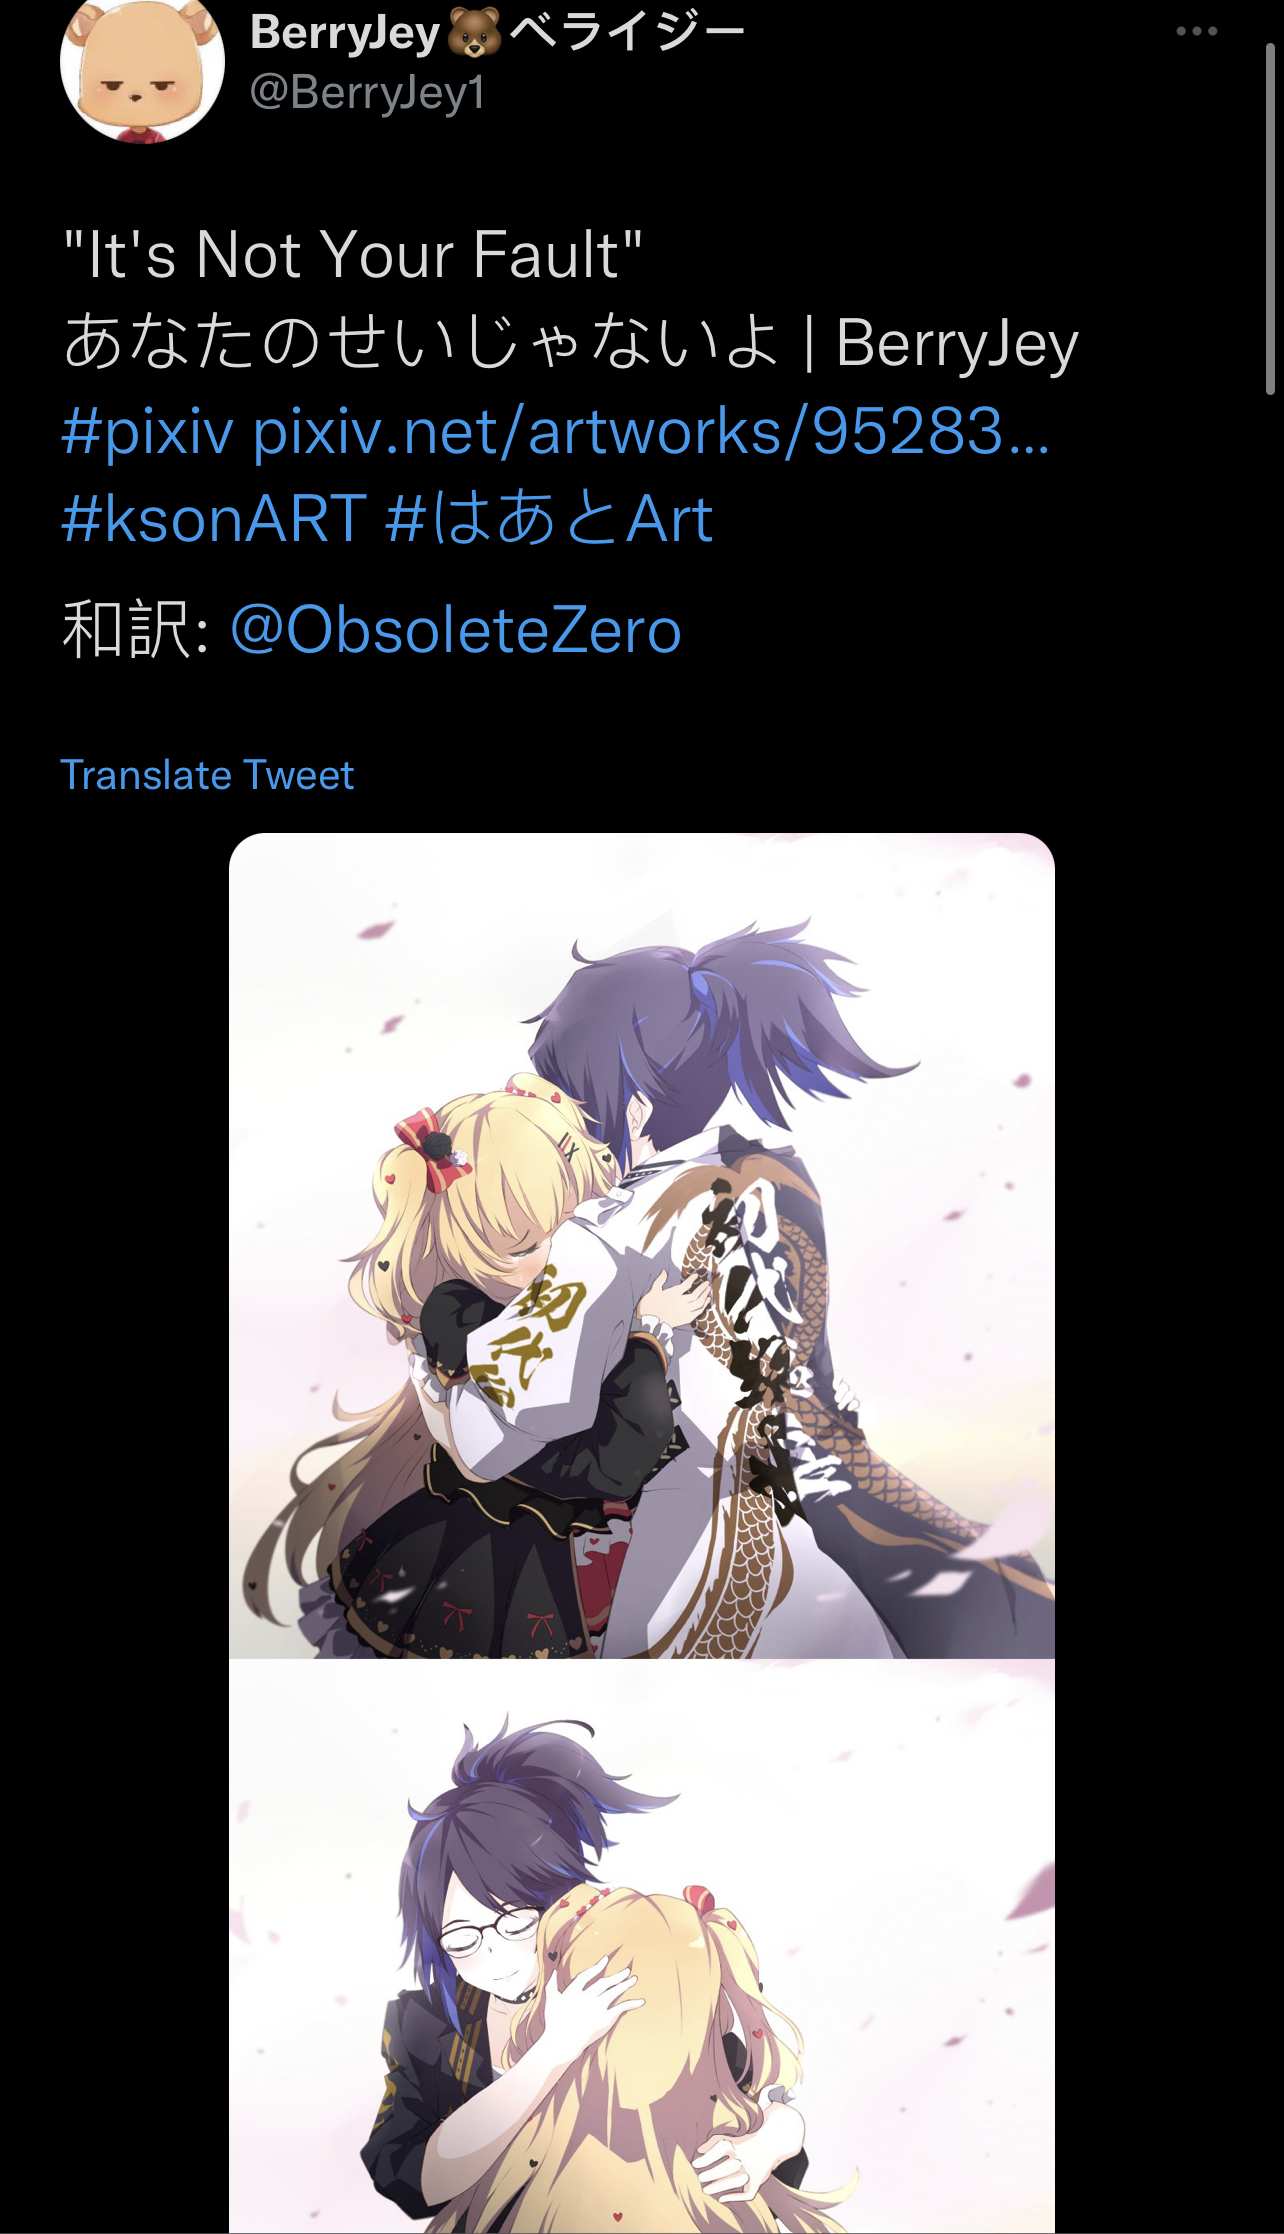Click the tweet title "It's Not Your Fault"
This screenshot has width=1284, height=2234.
point(353,255)
